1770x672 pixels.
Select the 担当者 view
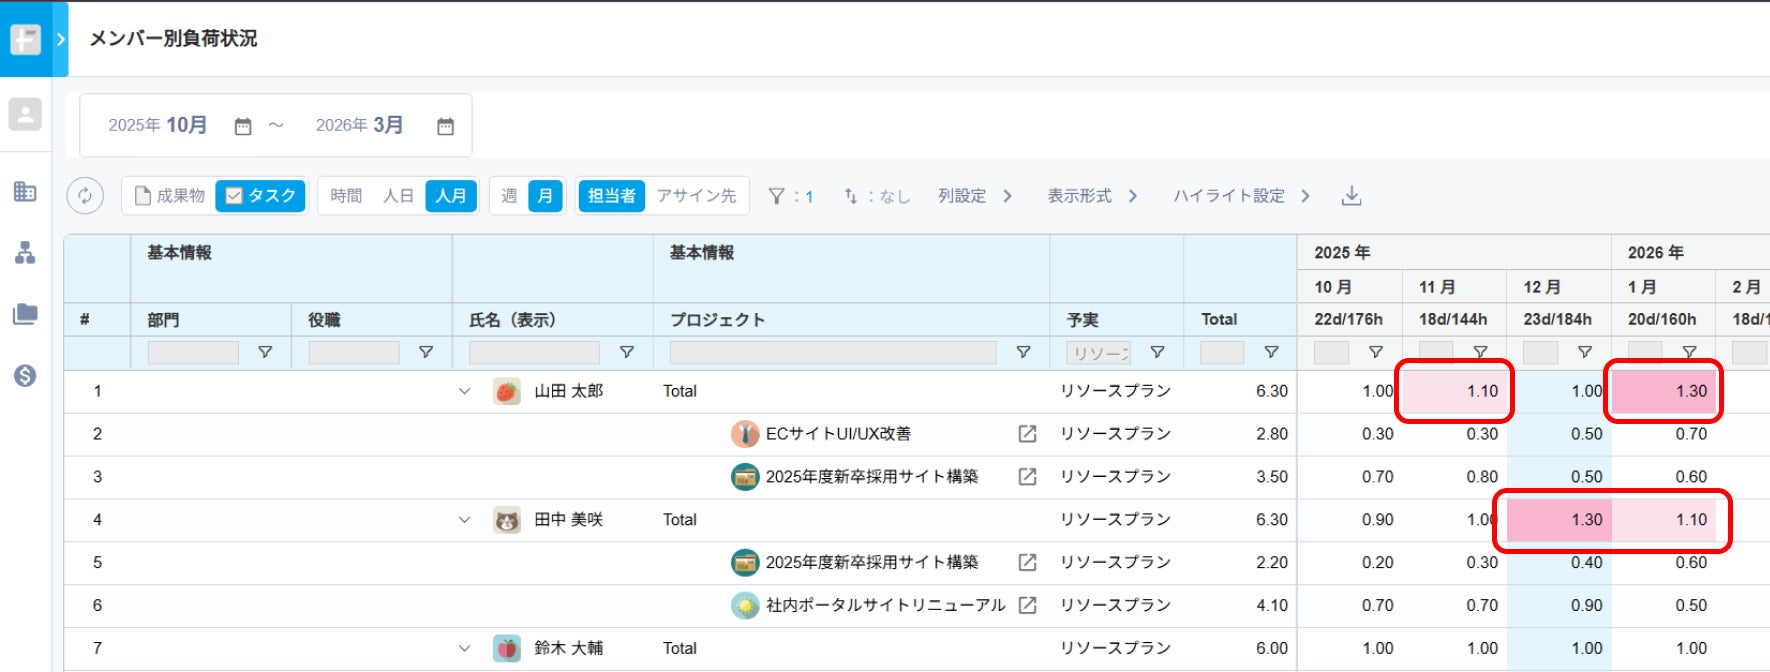pyautogui.click(x=611, y=195)
